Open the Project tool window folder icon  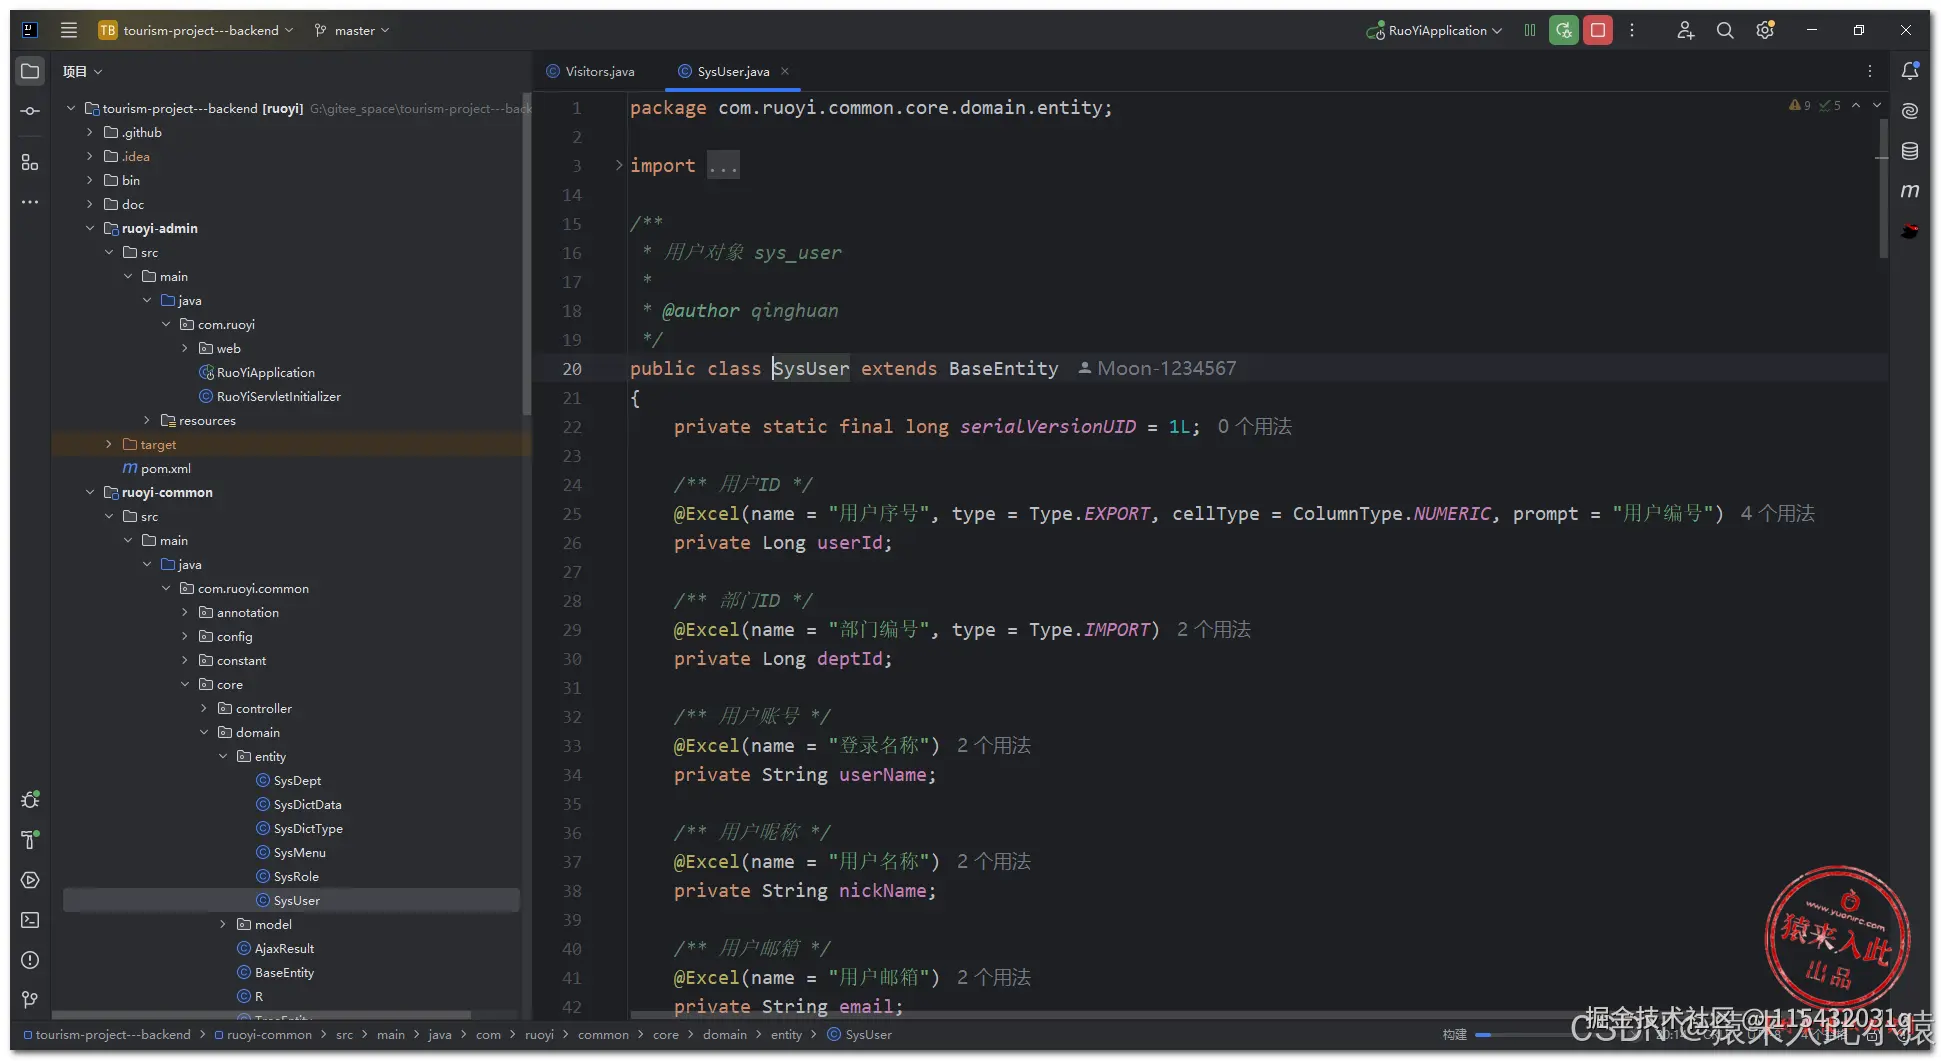coord(30,71)
